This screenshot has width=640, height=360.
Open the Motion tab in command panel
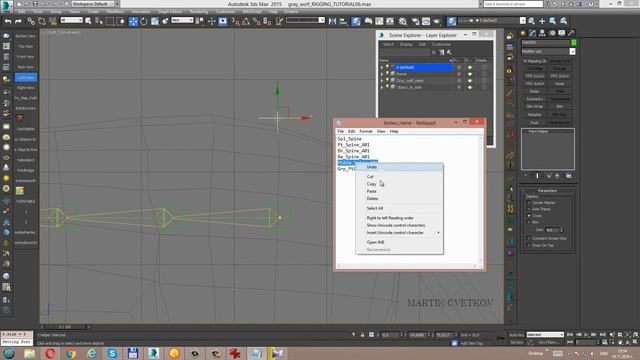pyautogui.click(x=552, y=33)
